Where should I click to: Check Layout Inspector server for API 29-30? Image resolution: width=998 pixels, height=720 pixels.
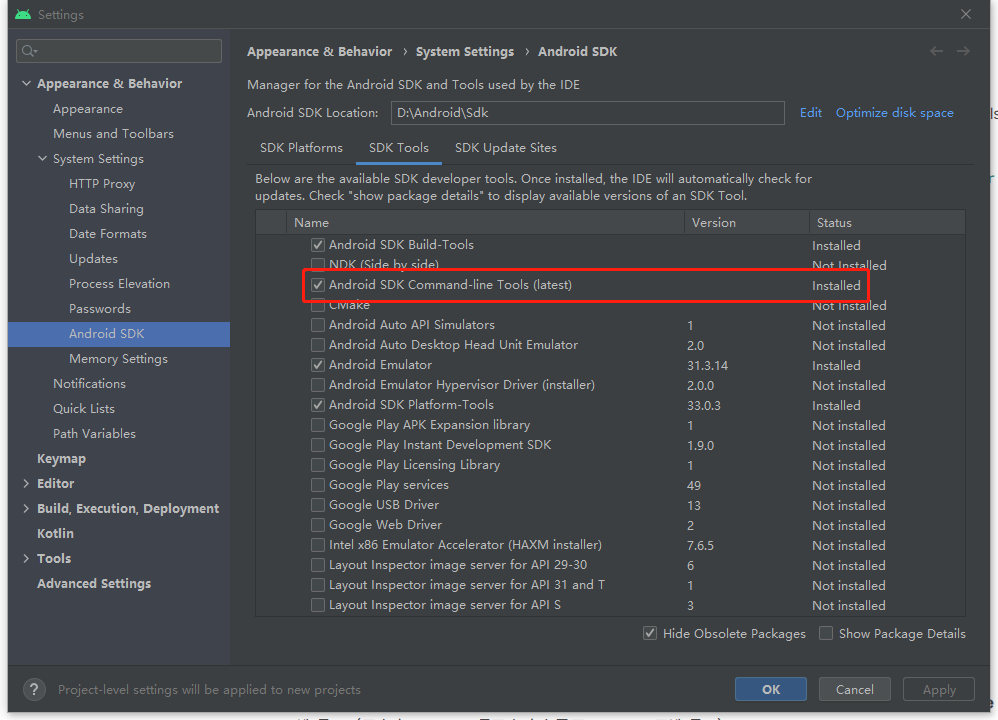click(x=318, y=565)
